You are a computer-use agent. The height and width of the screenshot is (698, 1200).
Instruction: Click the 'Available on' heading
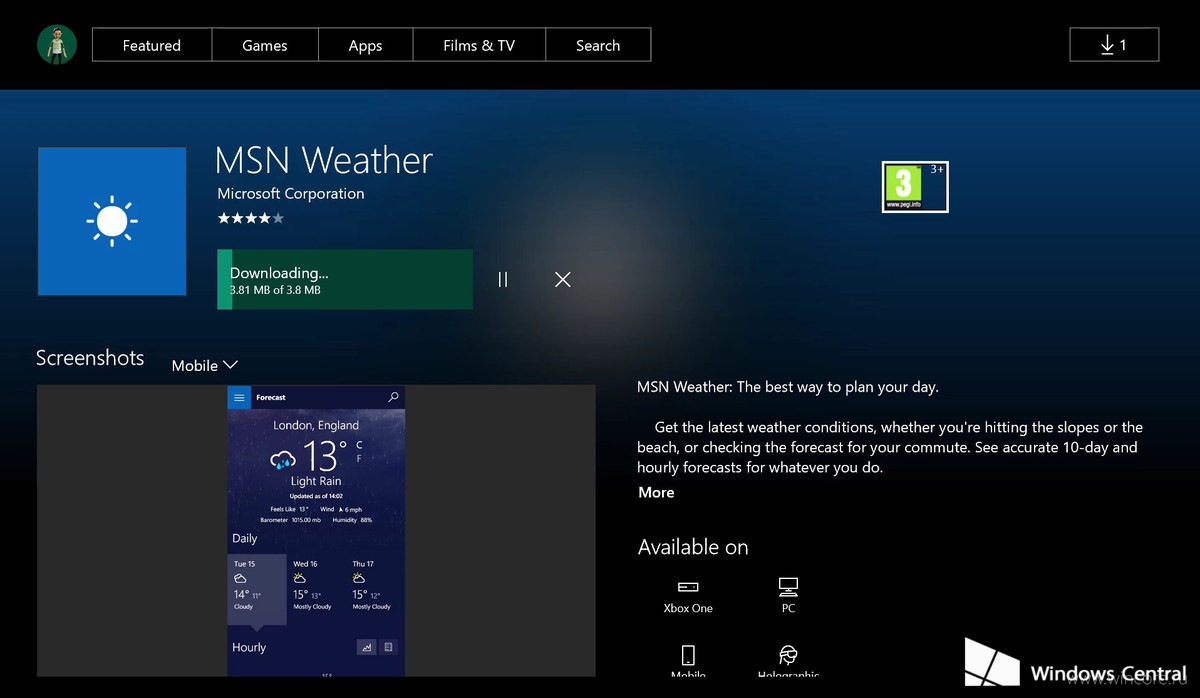(693, 547)
